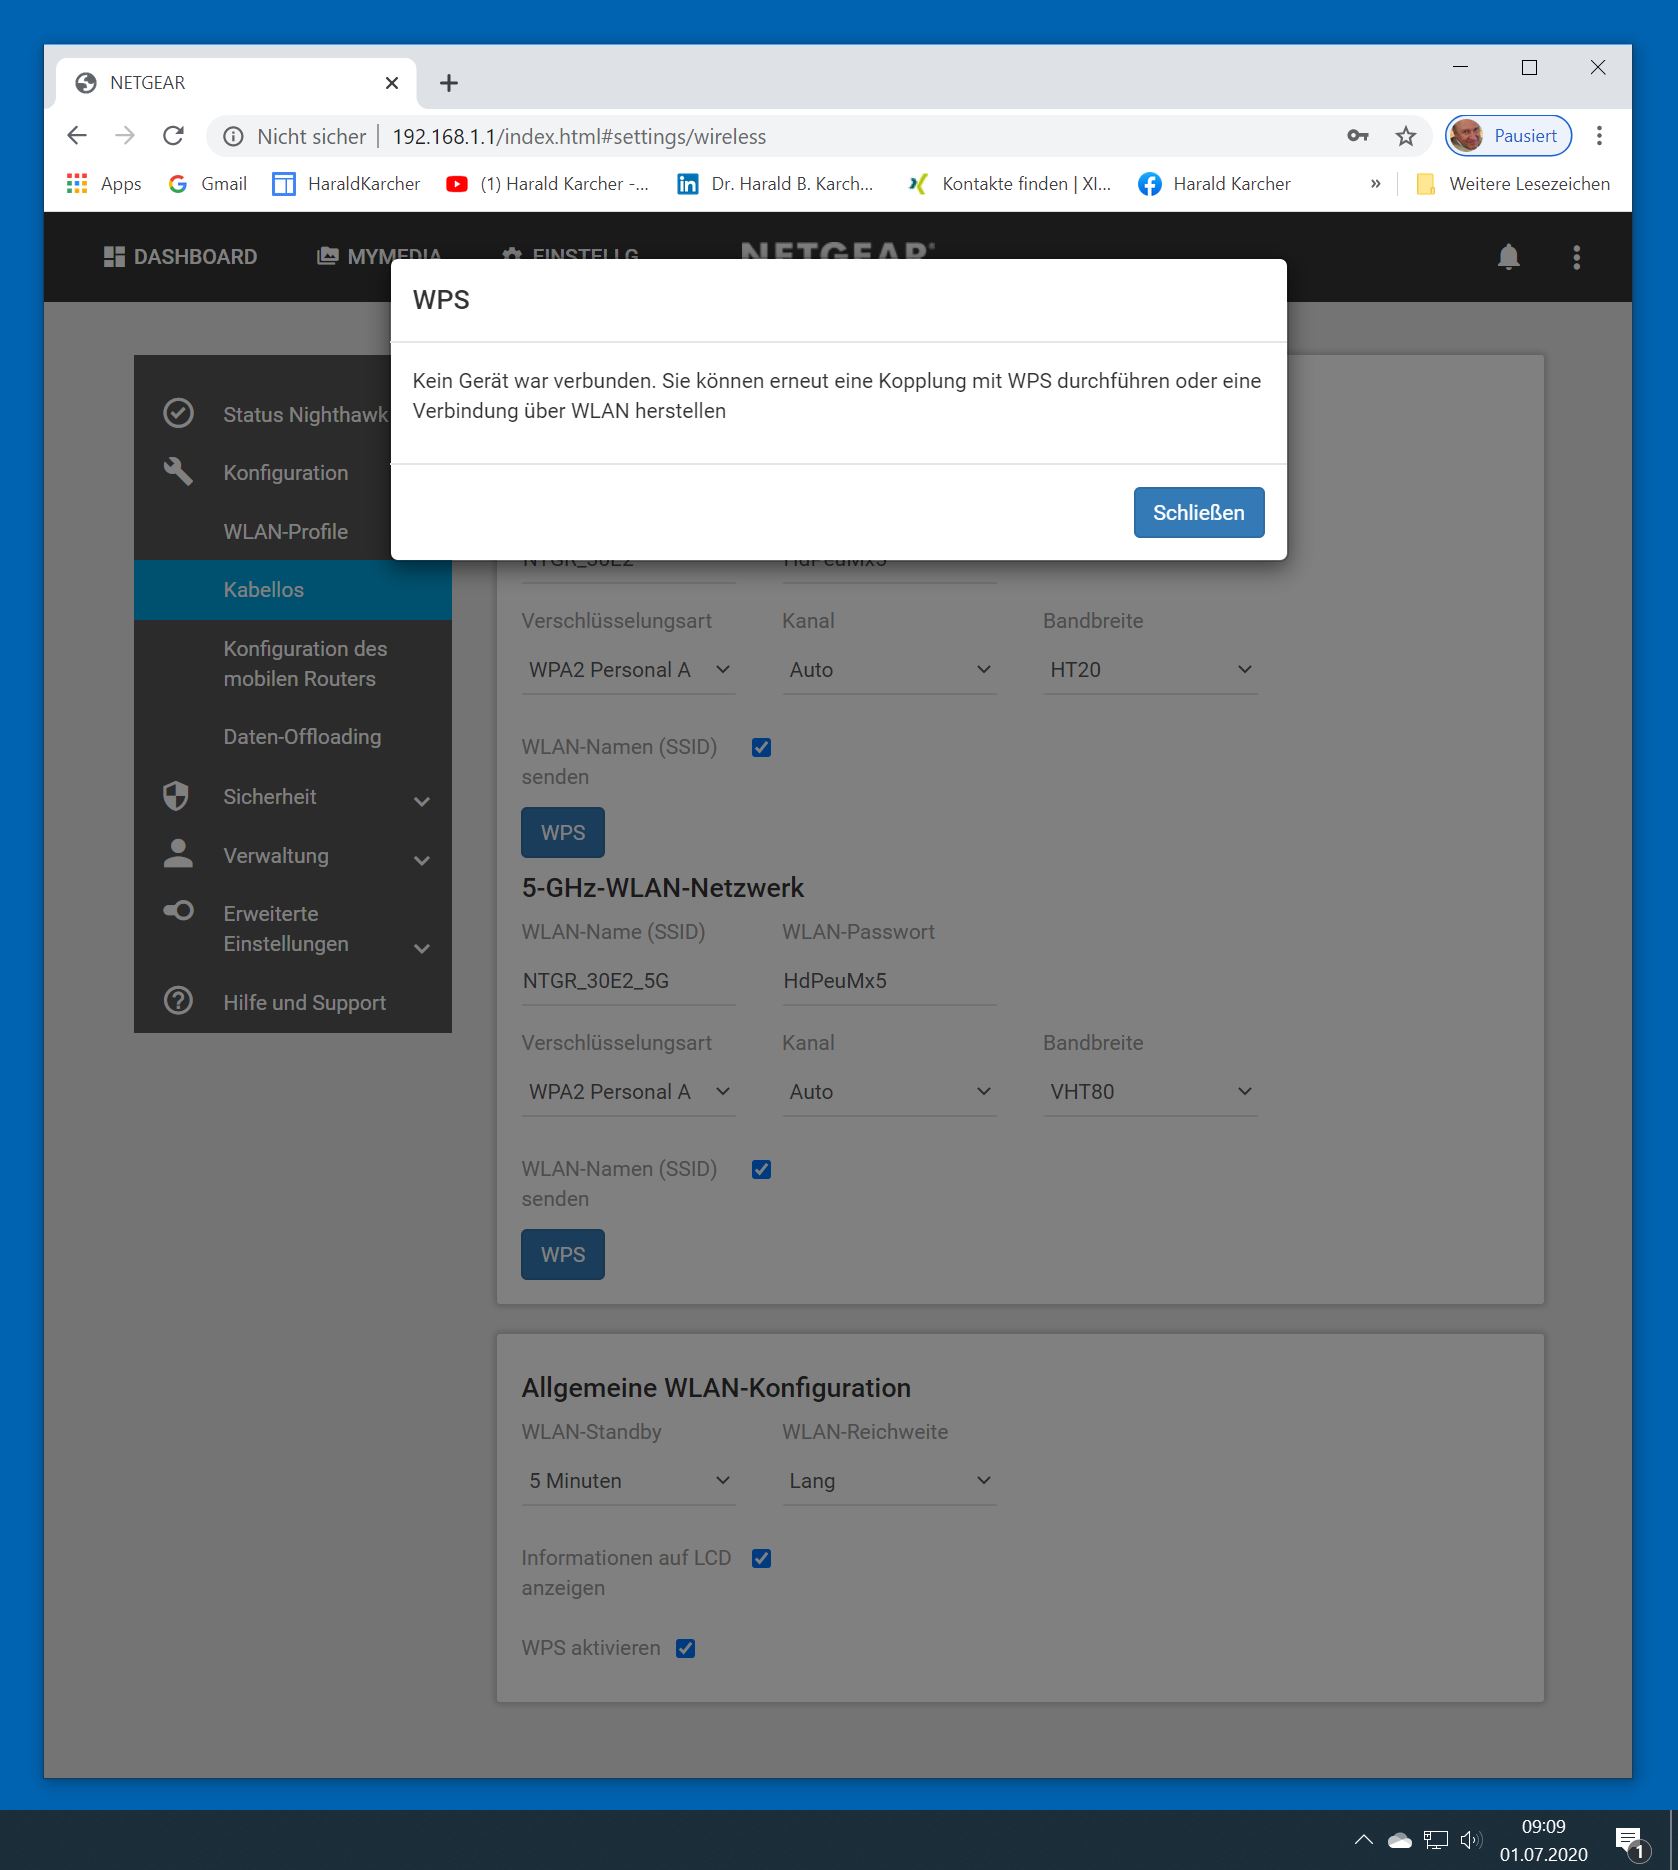Reload the router page
The width and height of the screenshot is (1678, 1870).
173,136
